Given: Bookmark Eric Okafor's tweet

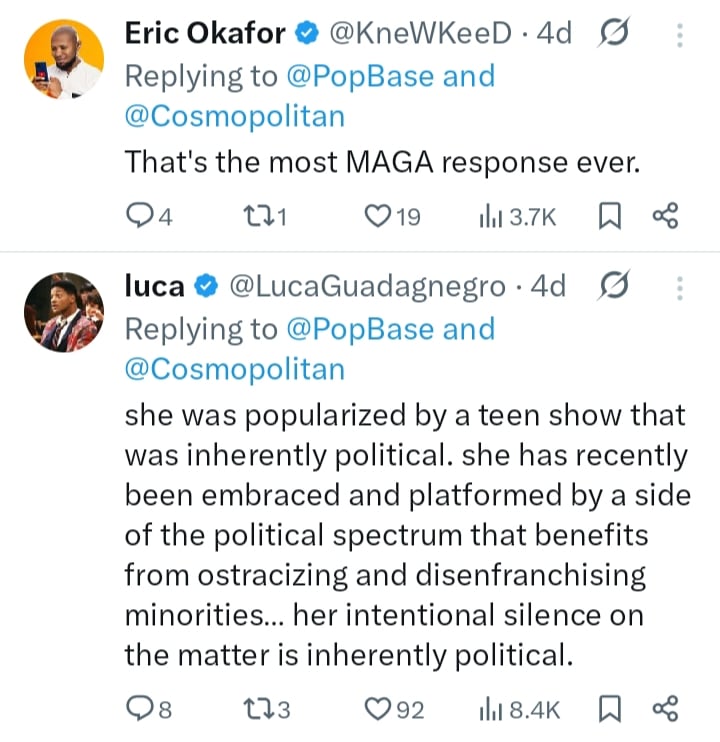Looking at the screenshot, I should pos(608,216).
